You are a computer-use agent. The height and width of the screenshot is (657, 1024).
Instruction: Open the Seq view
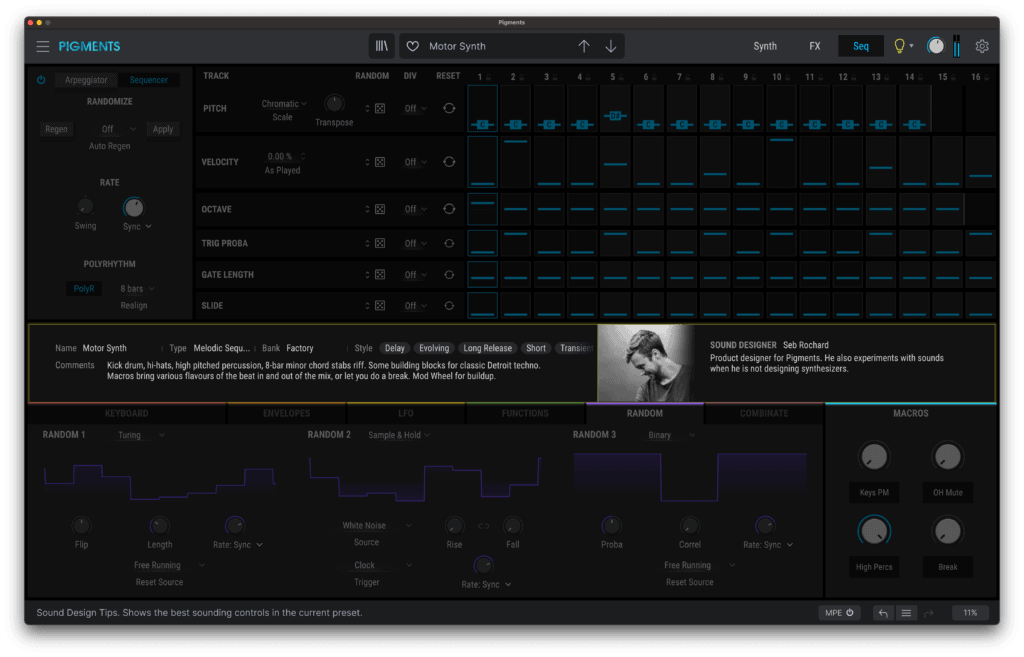pyautogui.click(x=861, y=46)
